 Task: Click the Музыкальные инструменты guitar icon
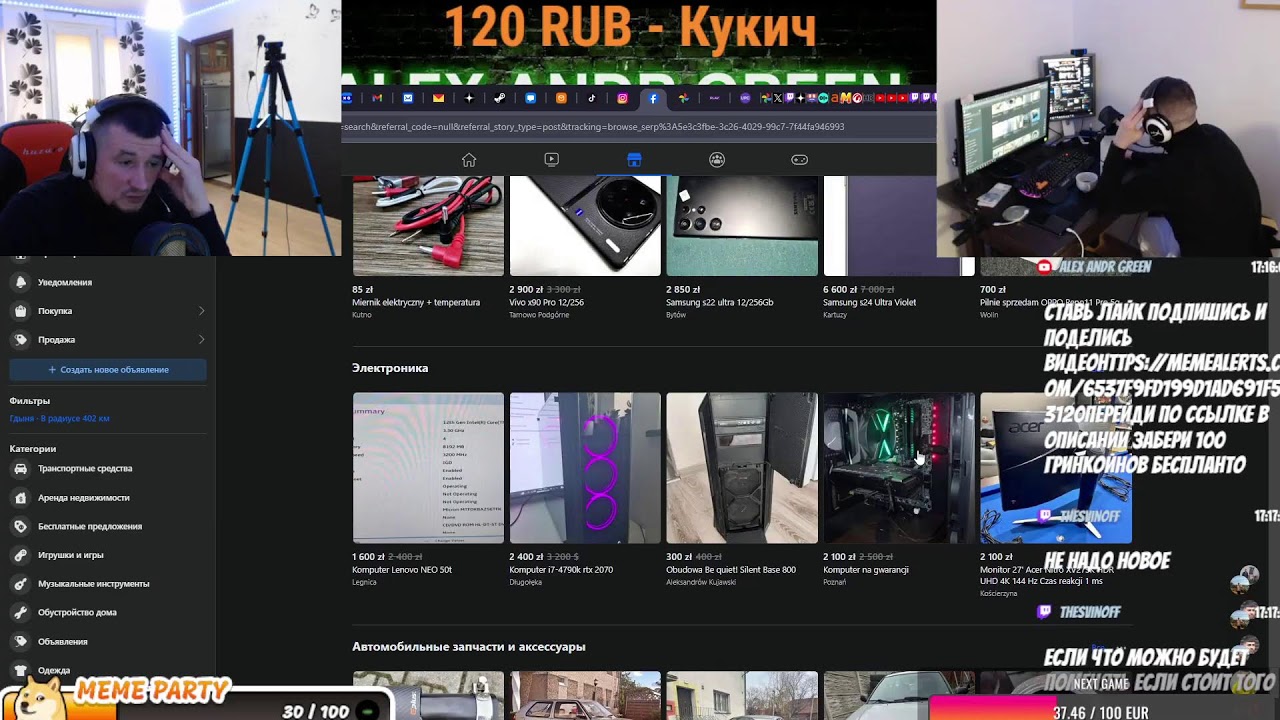[x=21, y=584]
